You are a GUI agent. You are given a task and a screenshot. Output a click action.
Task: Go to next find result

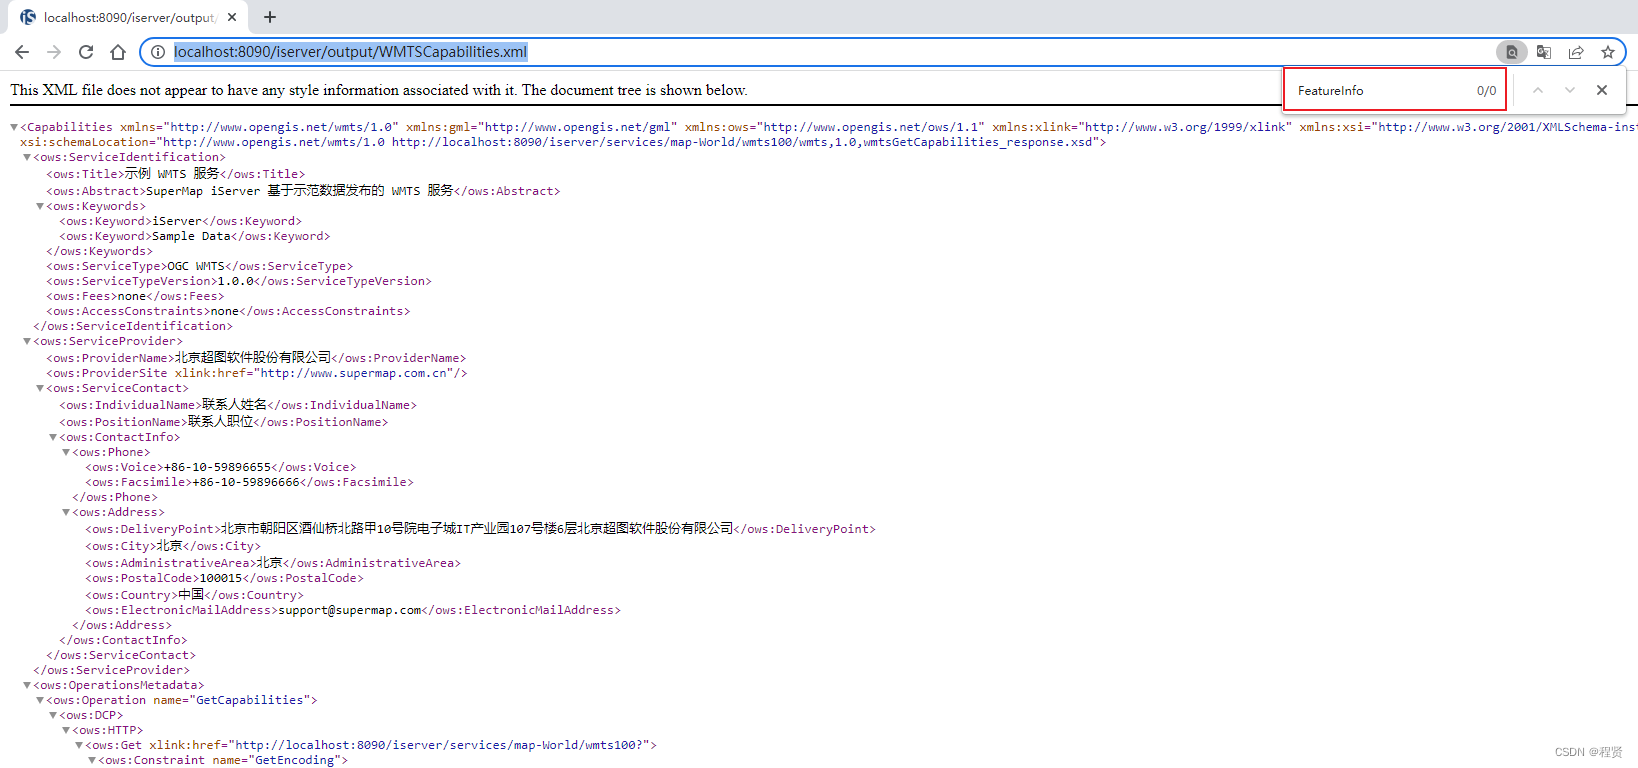(x=1570, y=90)
